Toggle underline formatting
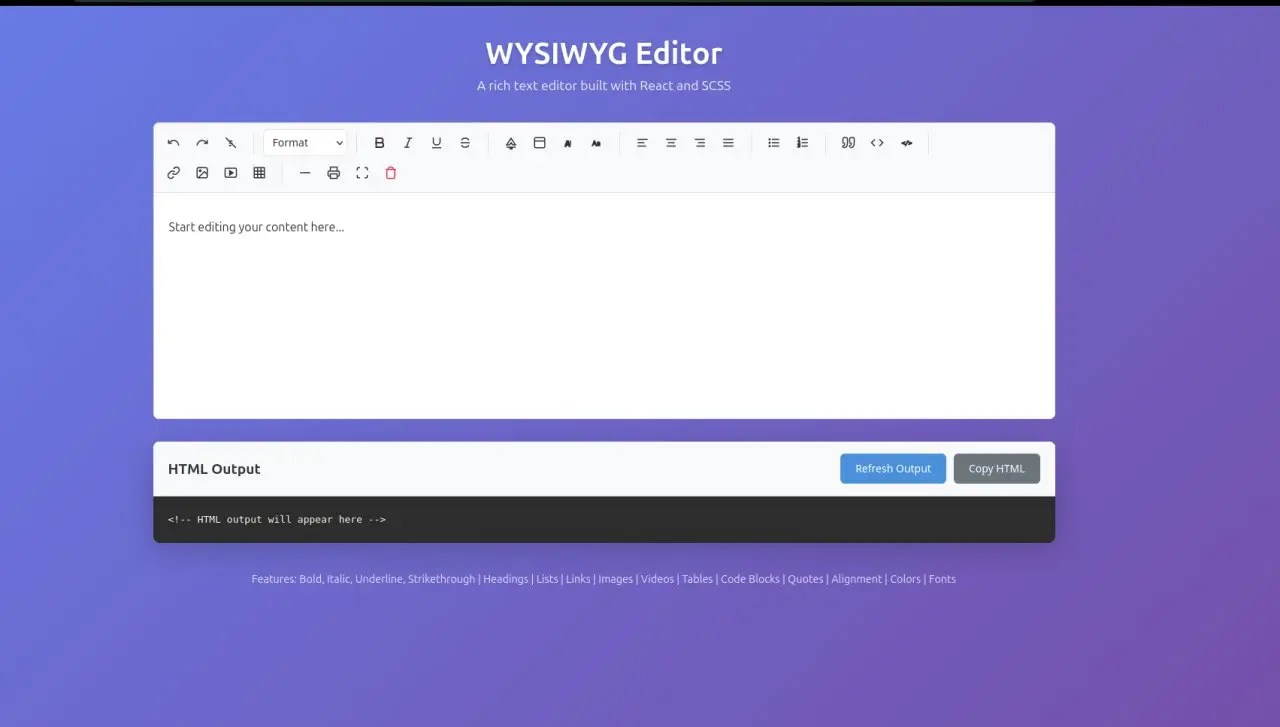This screenshot has width=1280, height=727. [436, 143]
